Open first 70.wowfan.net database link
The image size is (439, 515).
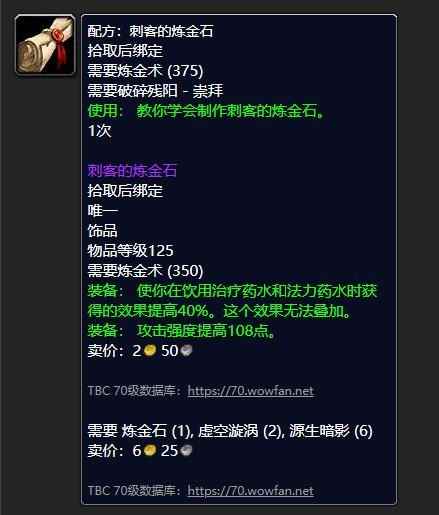coord(251,391)
